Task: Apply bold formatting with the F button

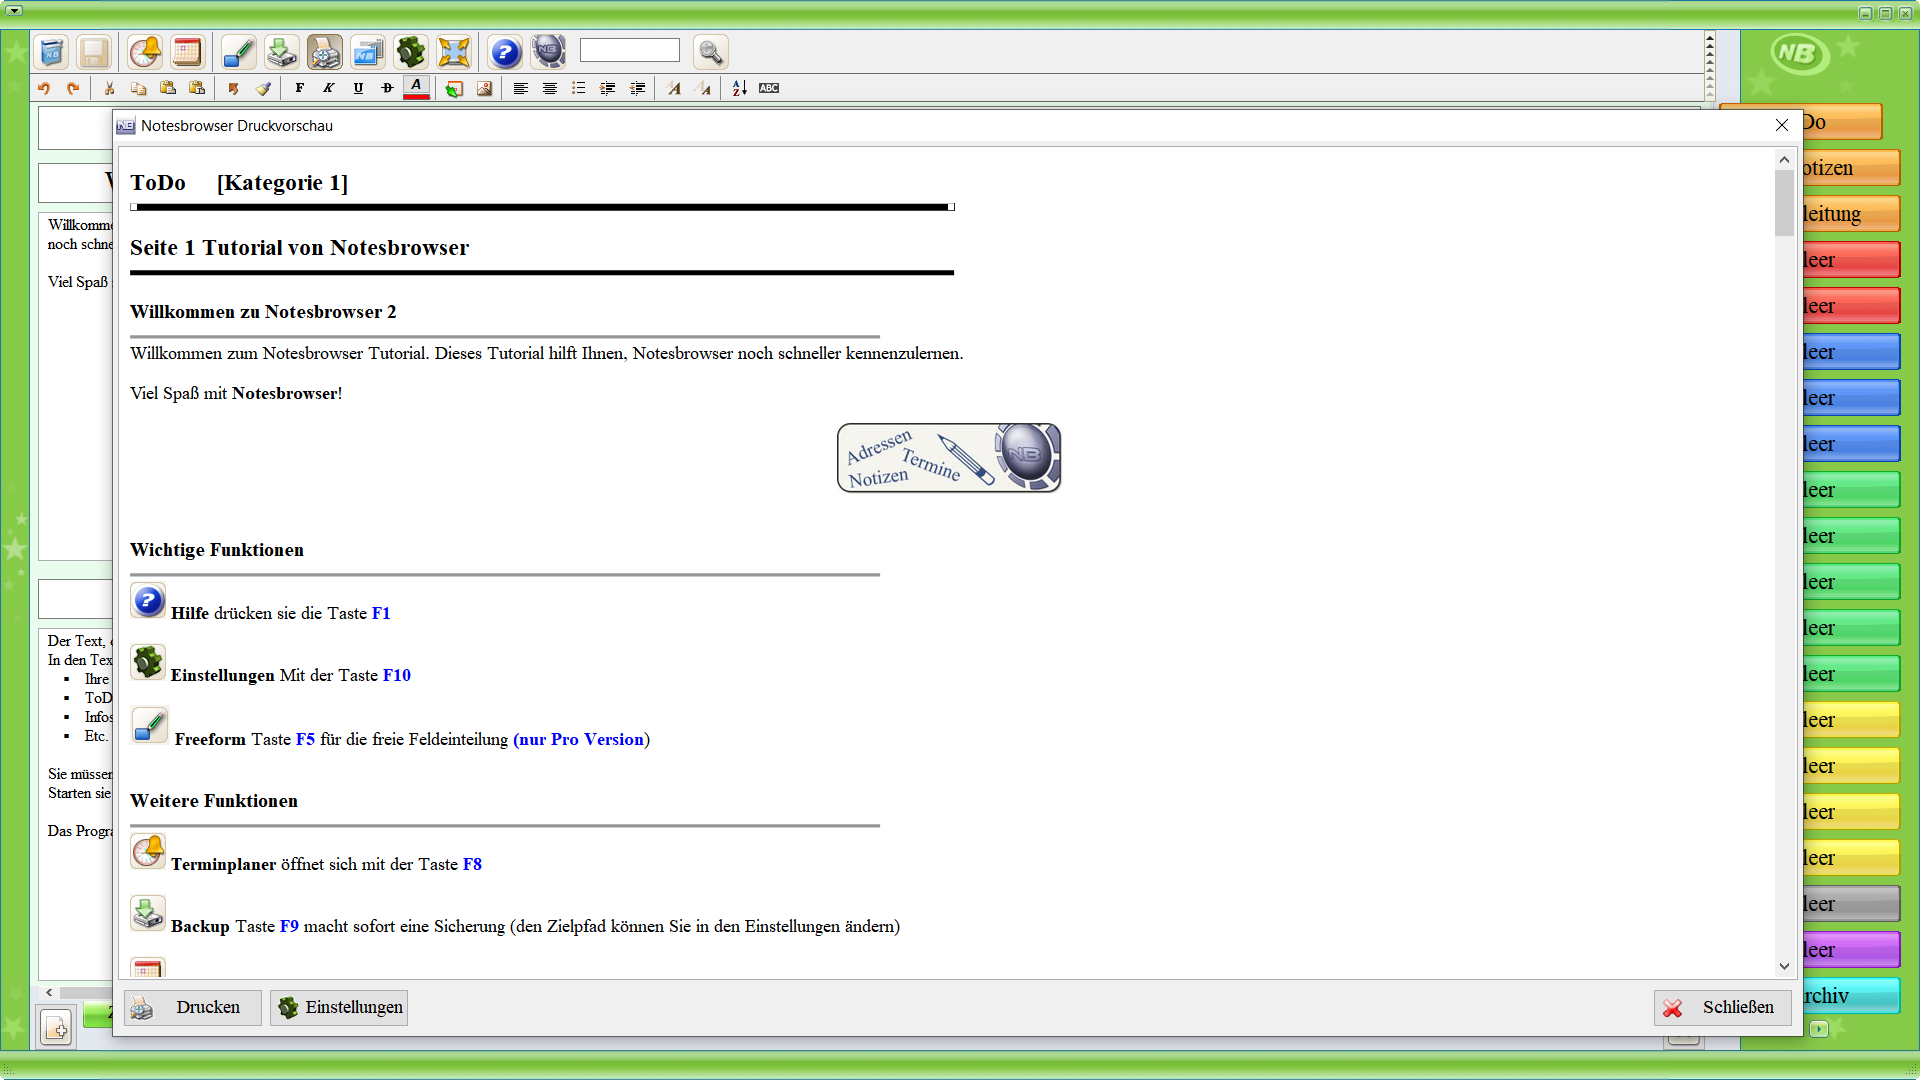Action: click(x=300, y=88)
